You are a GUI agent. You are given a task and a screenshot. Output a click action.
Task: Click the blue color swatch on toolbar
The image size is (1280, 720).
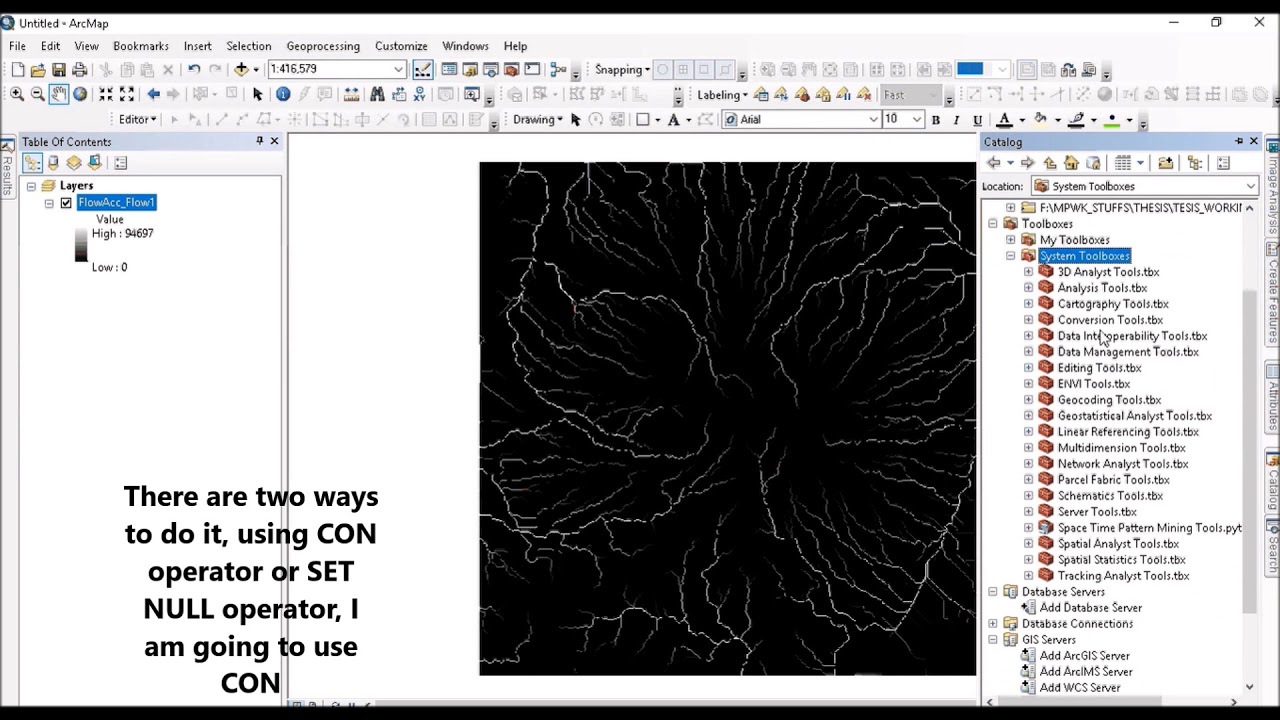970,69
